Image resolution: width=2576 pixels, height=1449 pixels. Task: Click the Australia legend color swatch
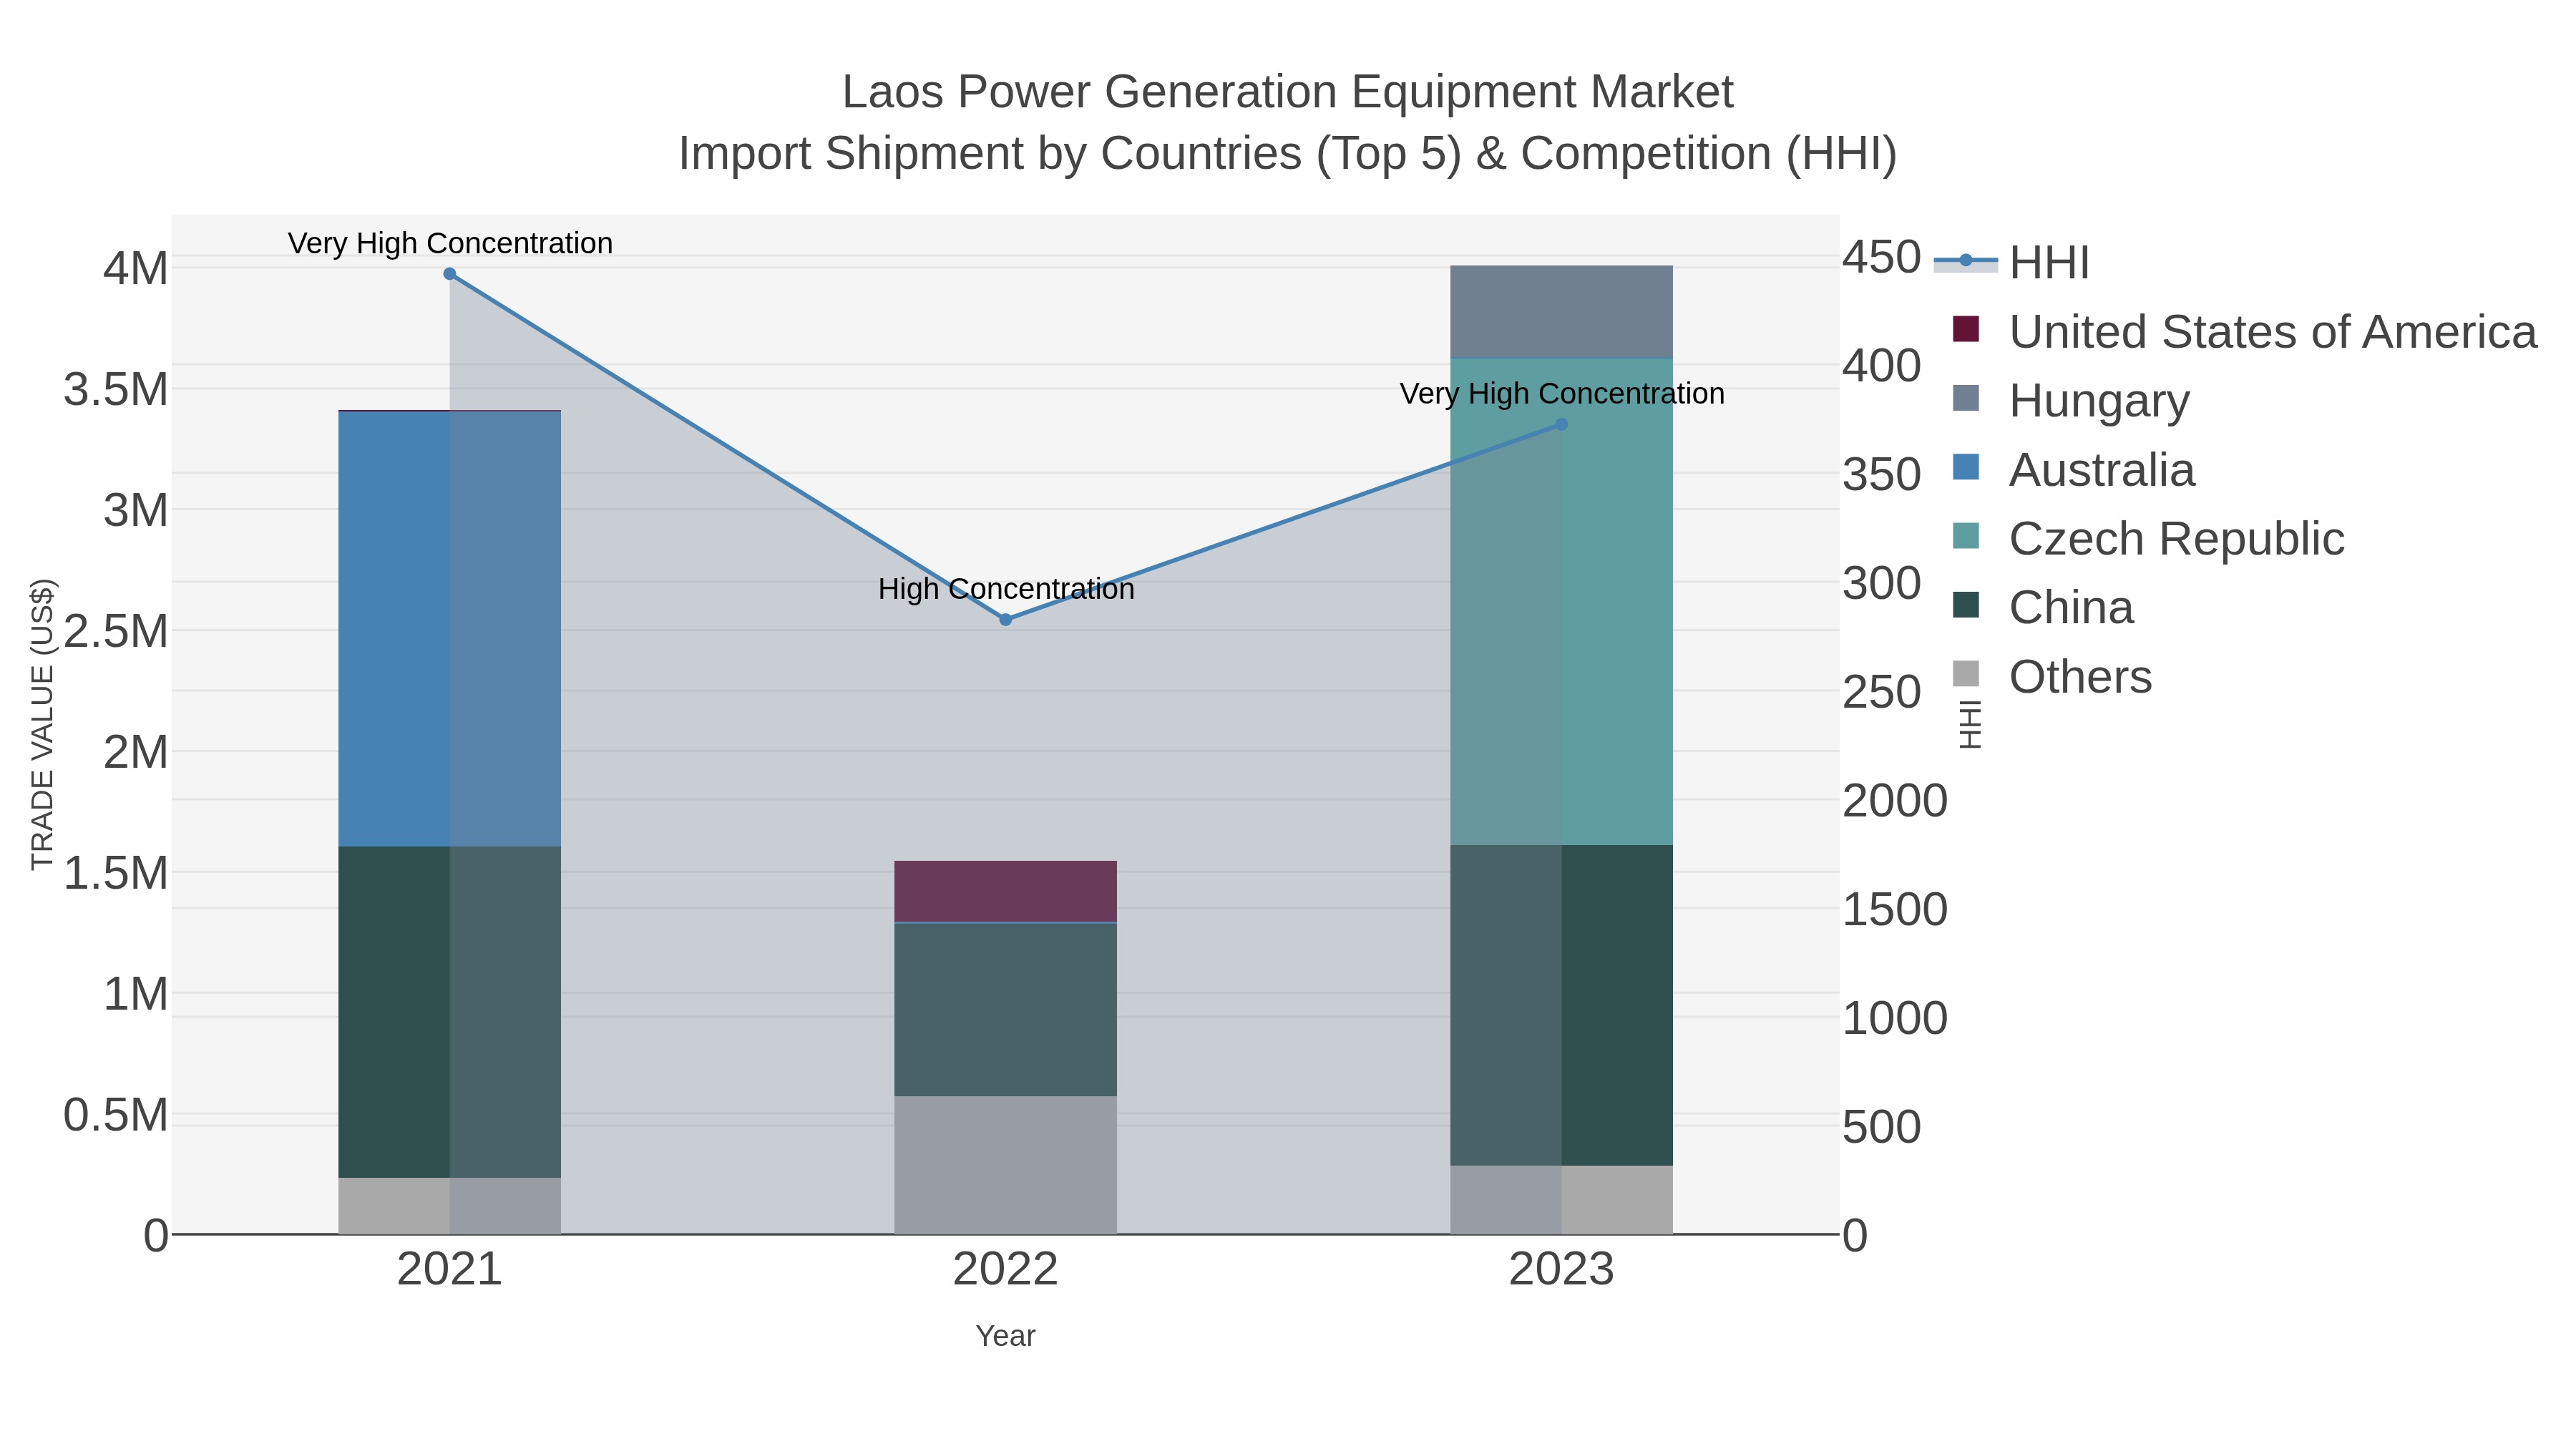point(1966,467)
